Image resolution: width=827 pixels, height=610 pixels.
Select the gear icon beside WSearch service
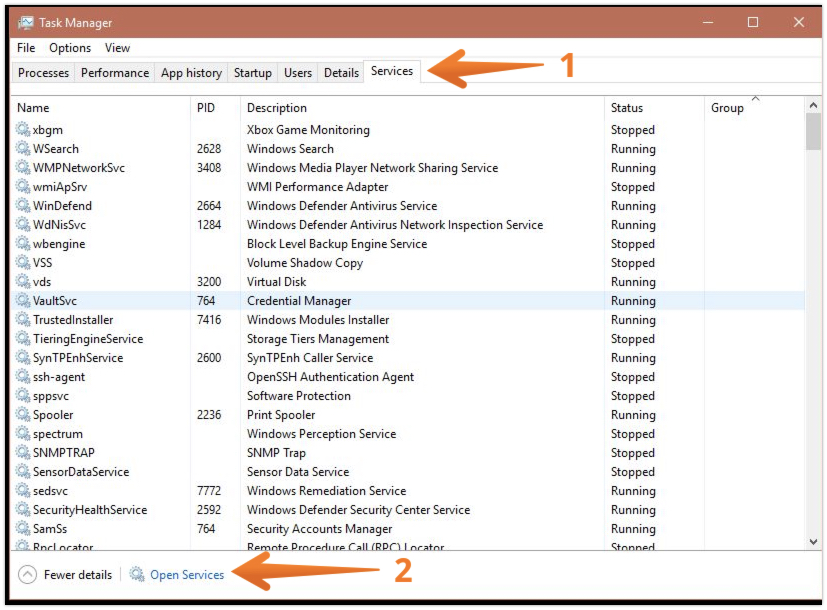pyautogui.click(x=22, y=148)
